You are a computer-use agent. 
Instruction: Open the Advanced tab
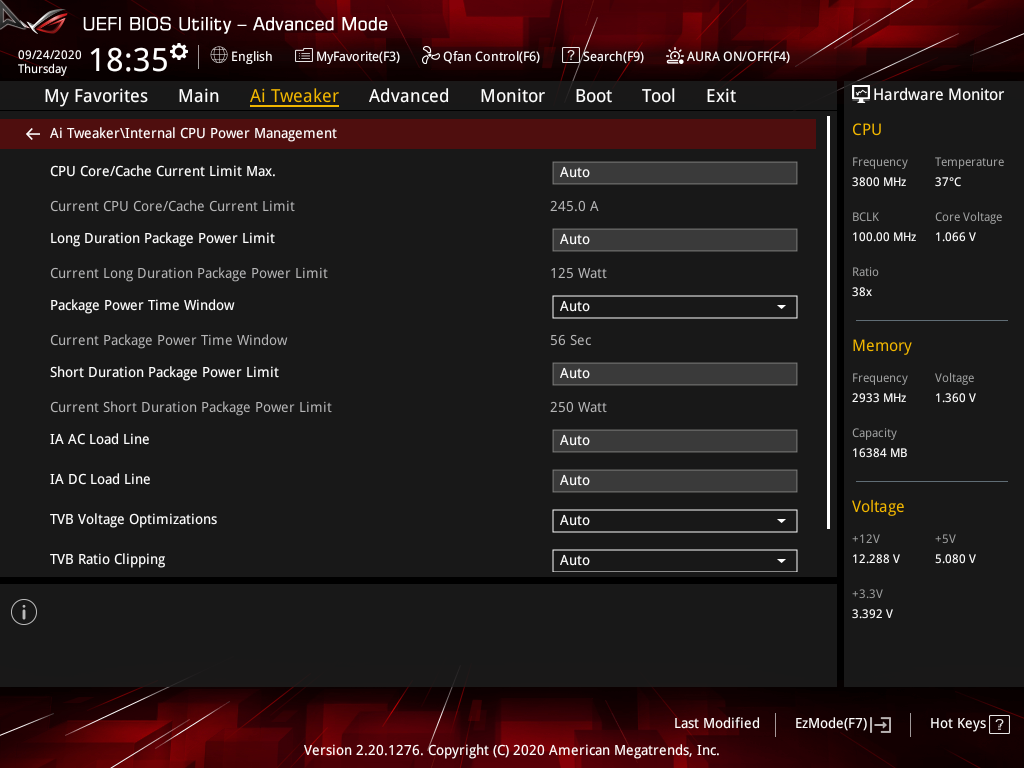click(409, 96)
